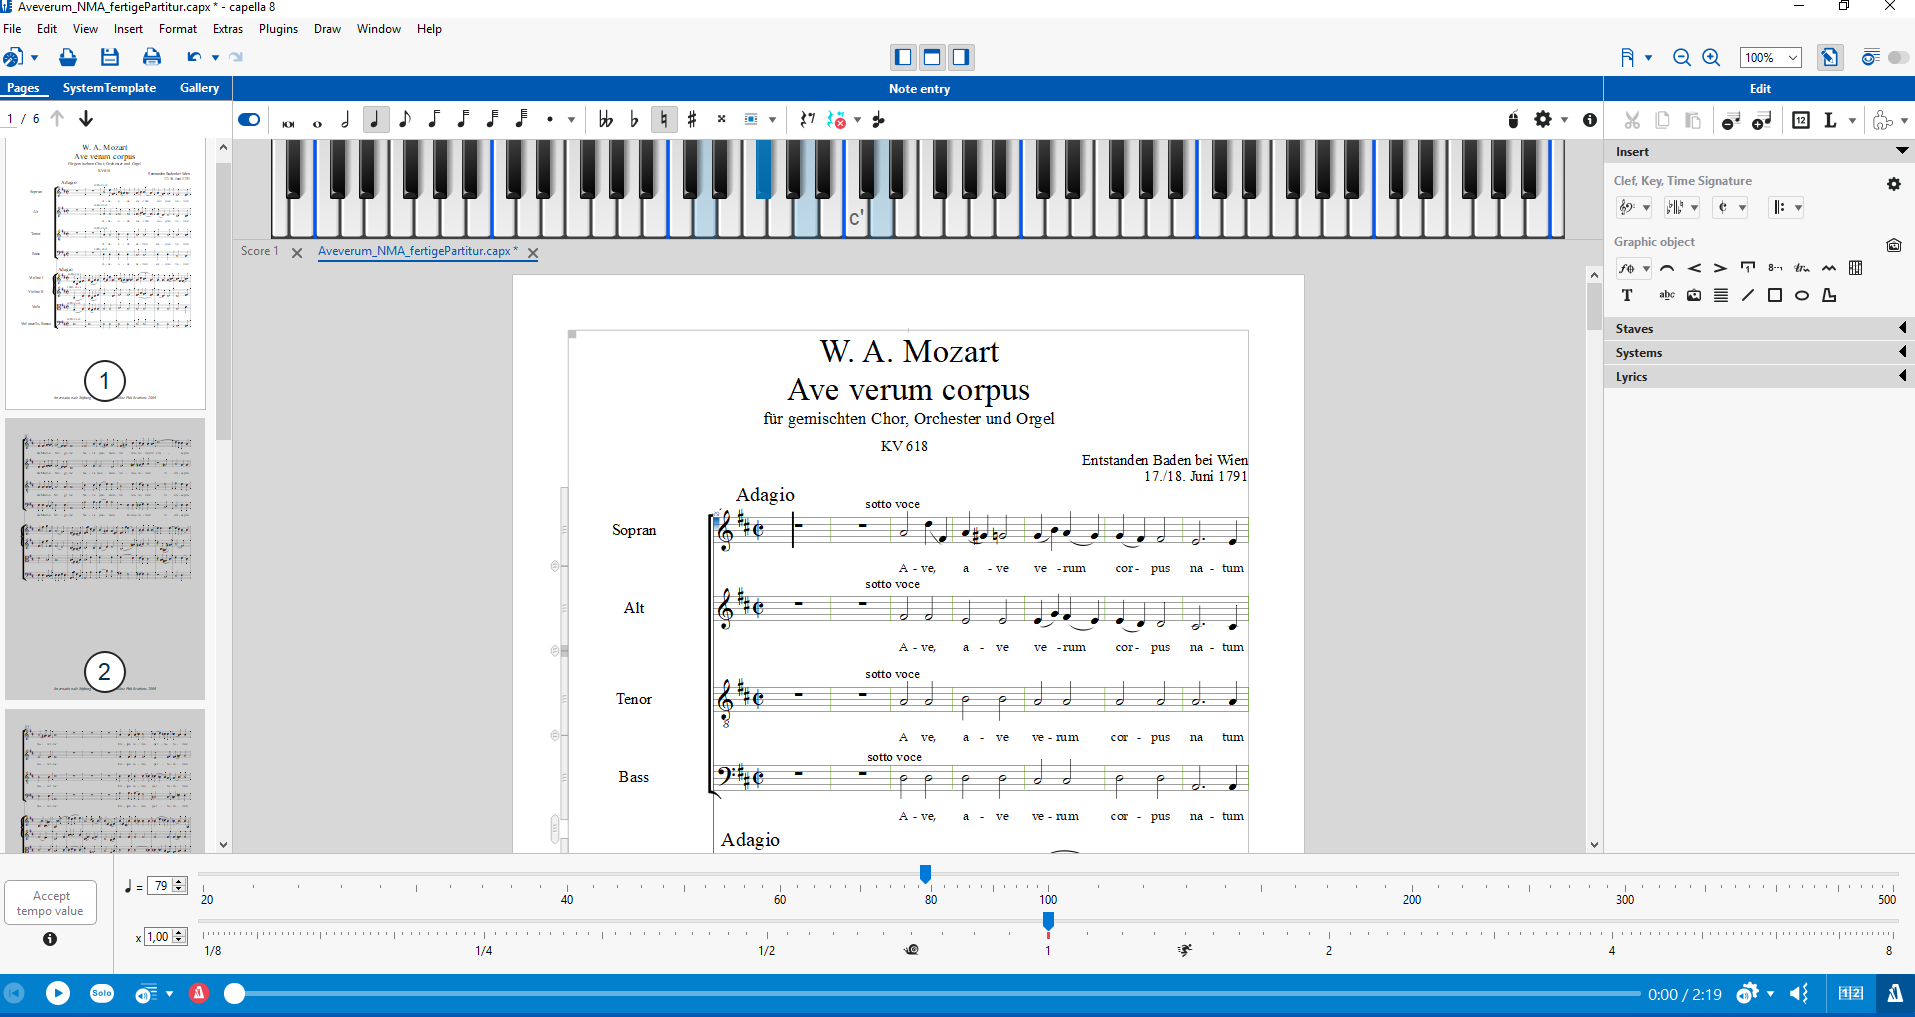Toggle the switch at the left of the note toolbar
The image size is (1915, 1017).
click(248, 119)
